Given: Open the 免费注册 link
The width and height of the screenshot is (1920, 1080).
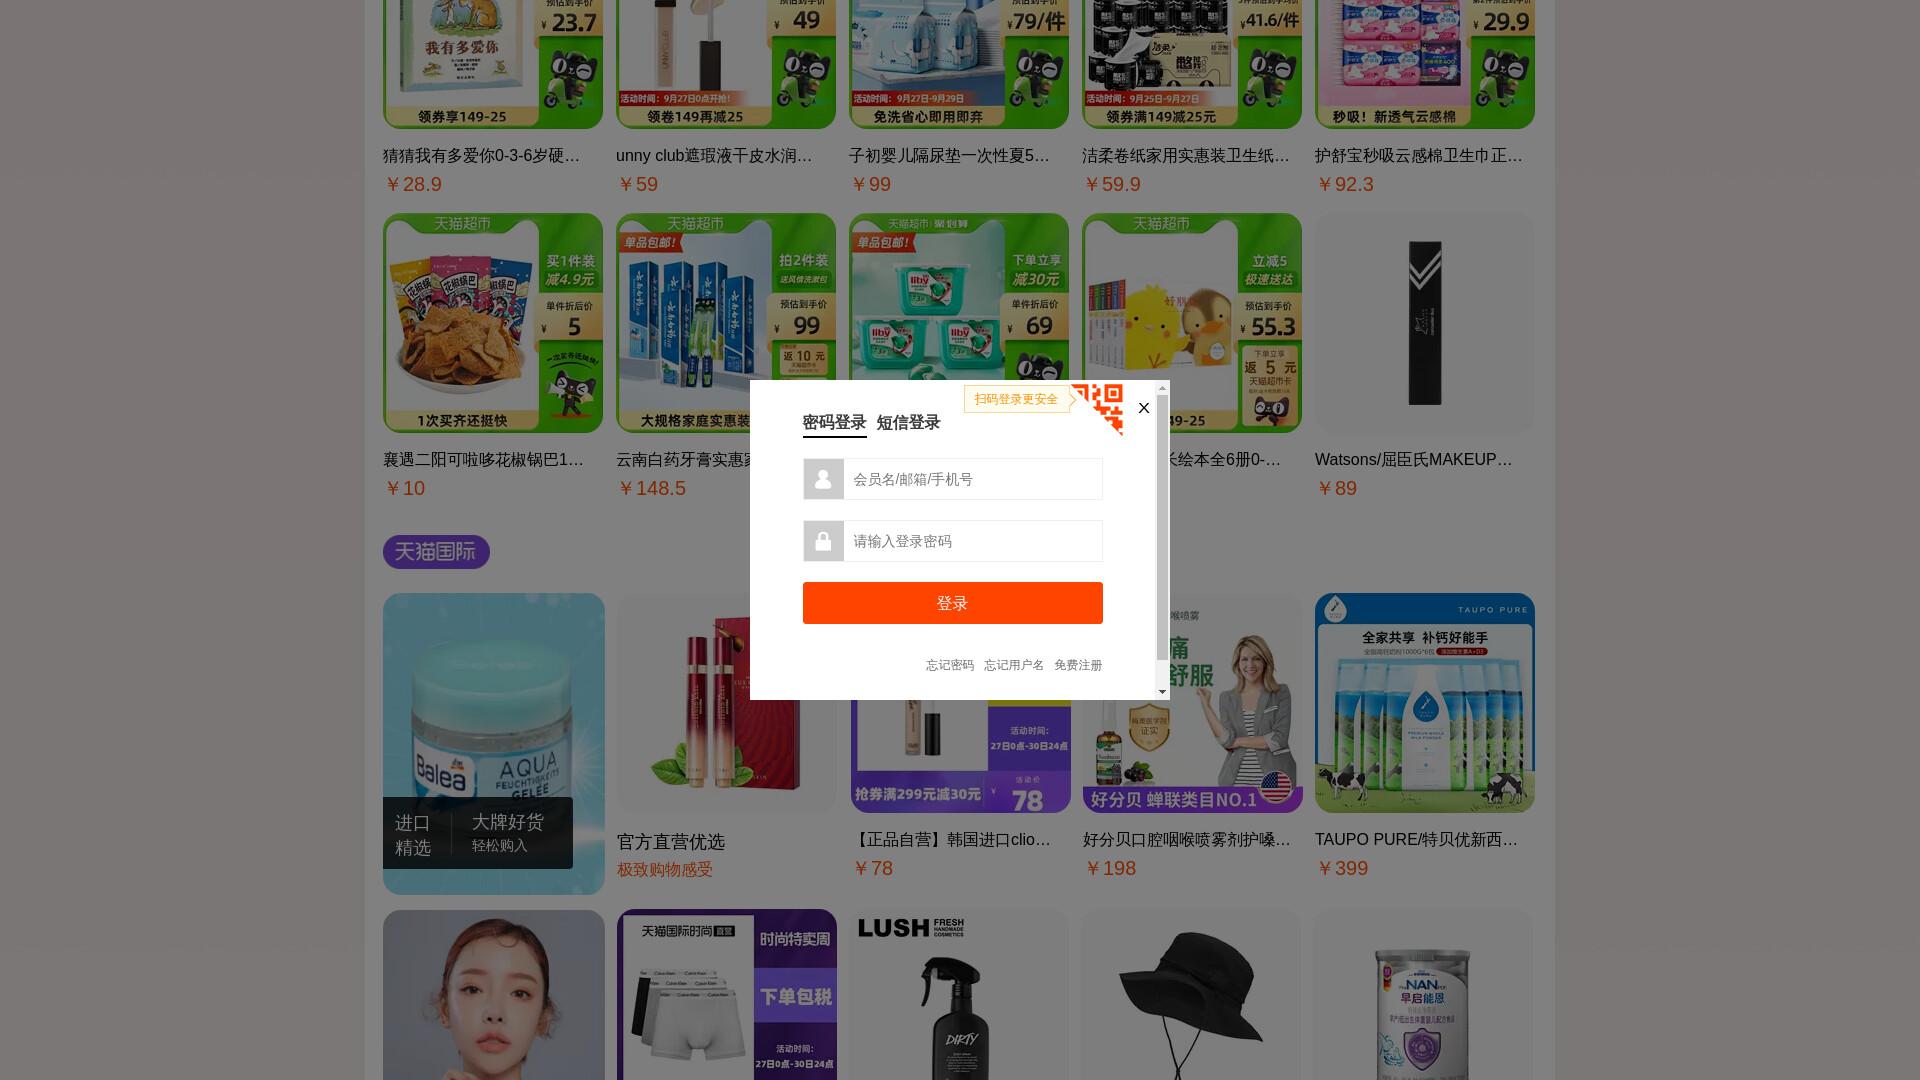Looking at the screenshot, I should [1078, 665].
